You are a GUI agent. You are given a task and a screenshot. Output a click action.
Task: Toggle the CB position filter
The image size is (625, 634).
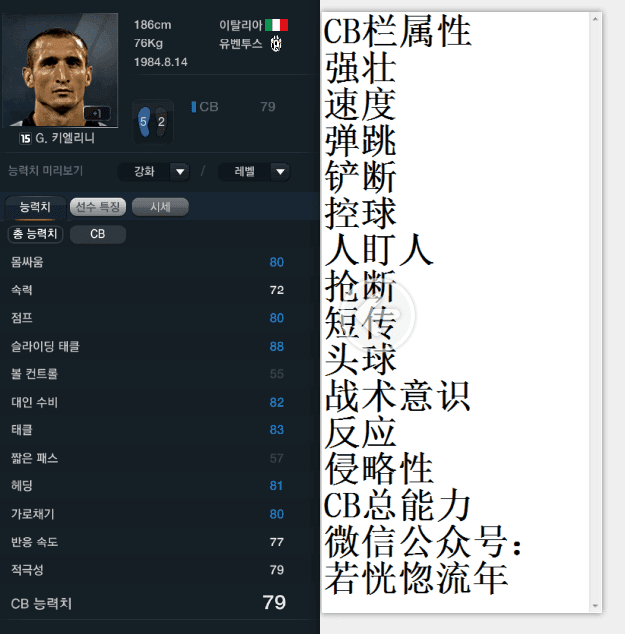(97, 234)
